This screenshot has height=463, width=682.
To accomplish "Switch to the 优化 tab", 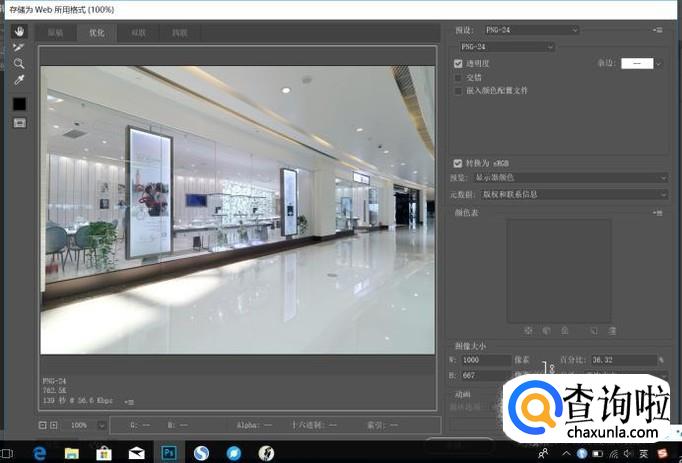I will tap(97, 33).
